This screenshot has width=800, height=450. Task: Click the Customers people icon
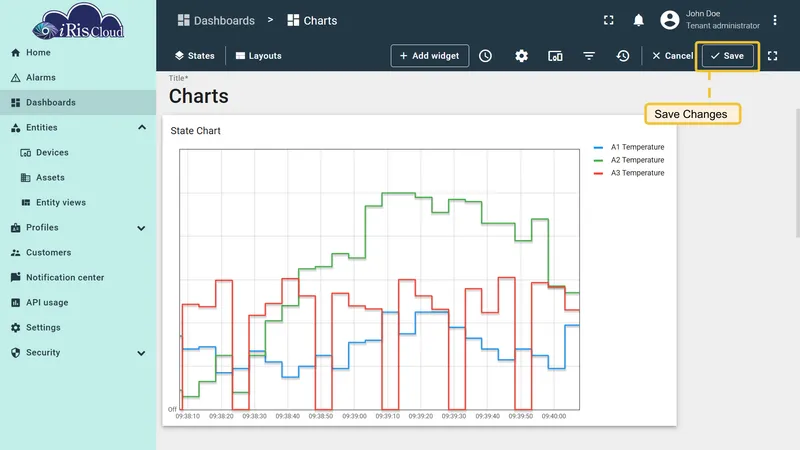click(x=15, y=253)
